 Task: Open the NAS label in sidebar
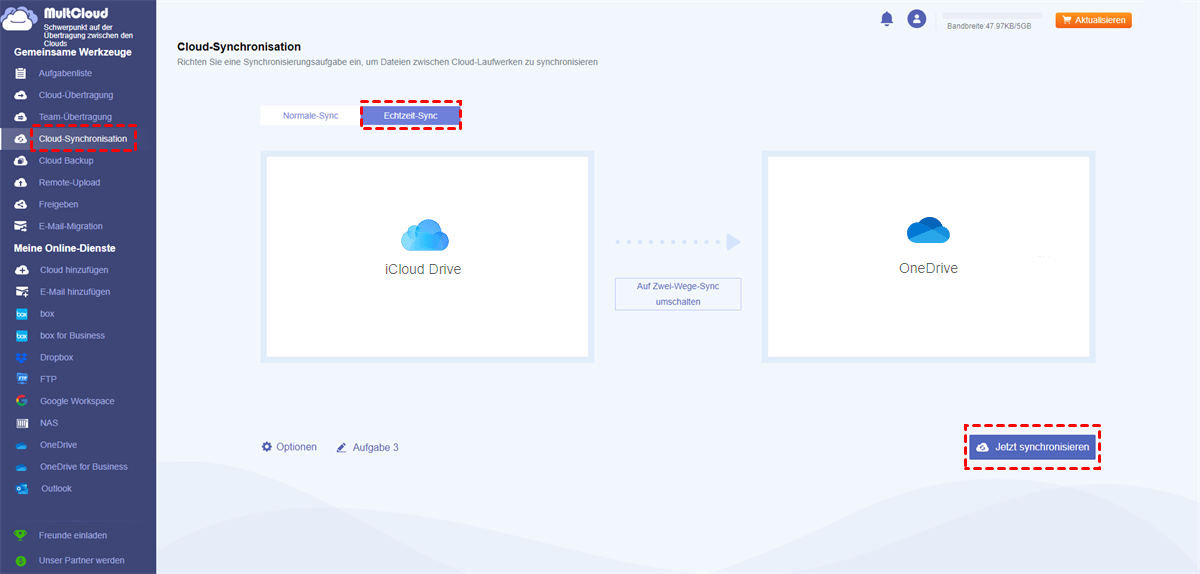point(49,423)
